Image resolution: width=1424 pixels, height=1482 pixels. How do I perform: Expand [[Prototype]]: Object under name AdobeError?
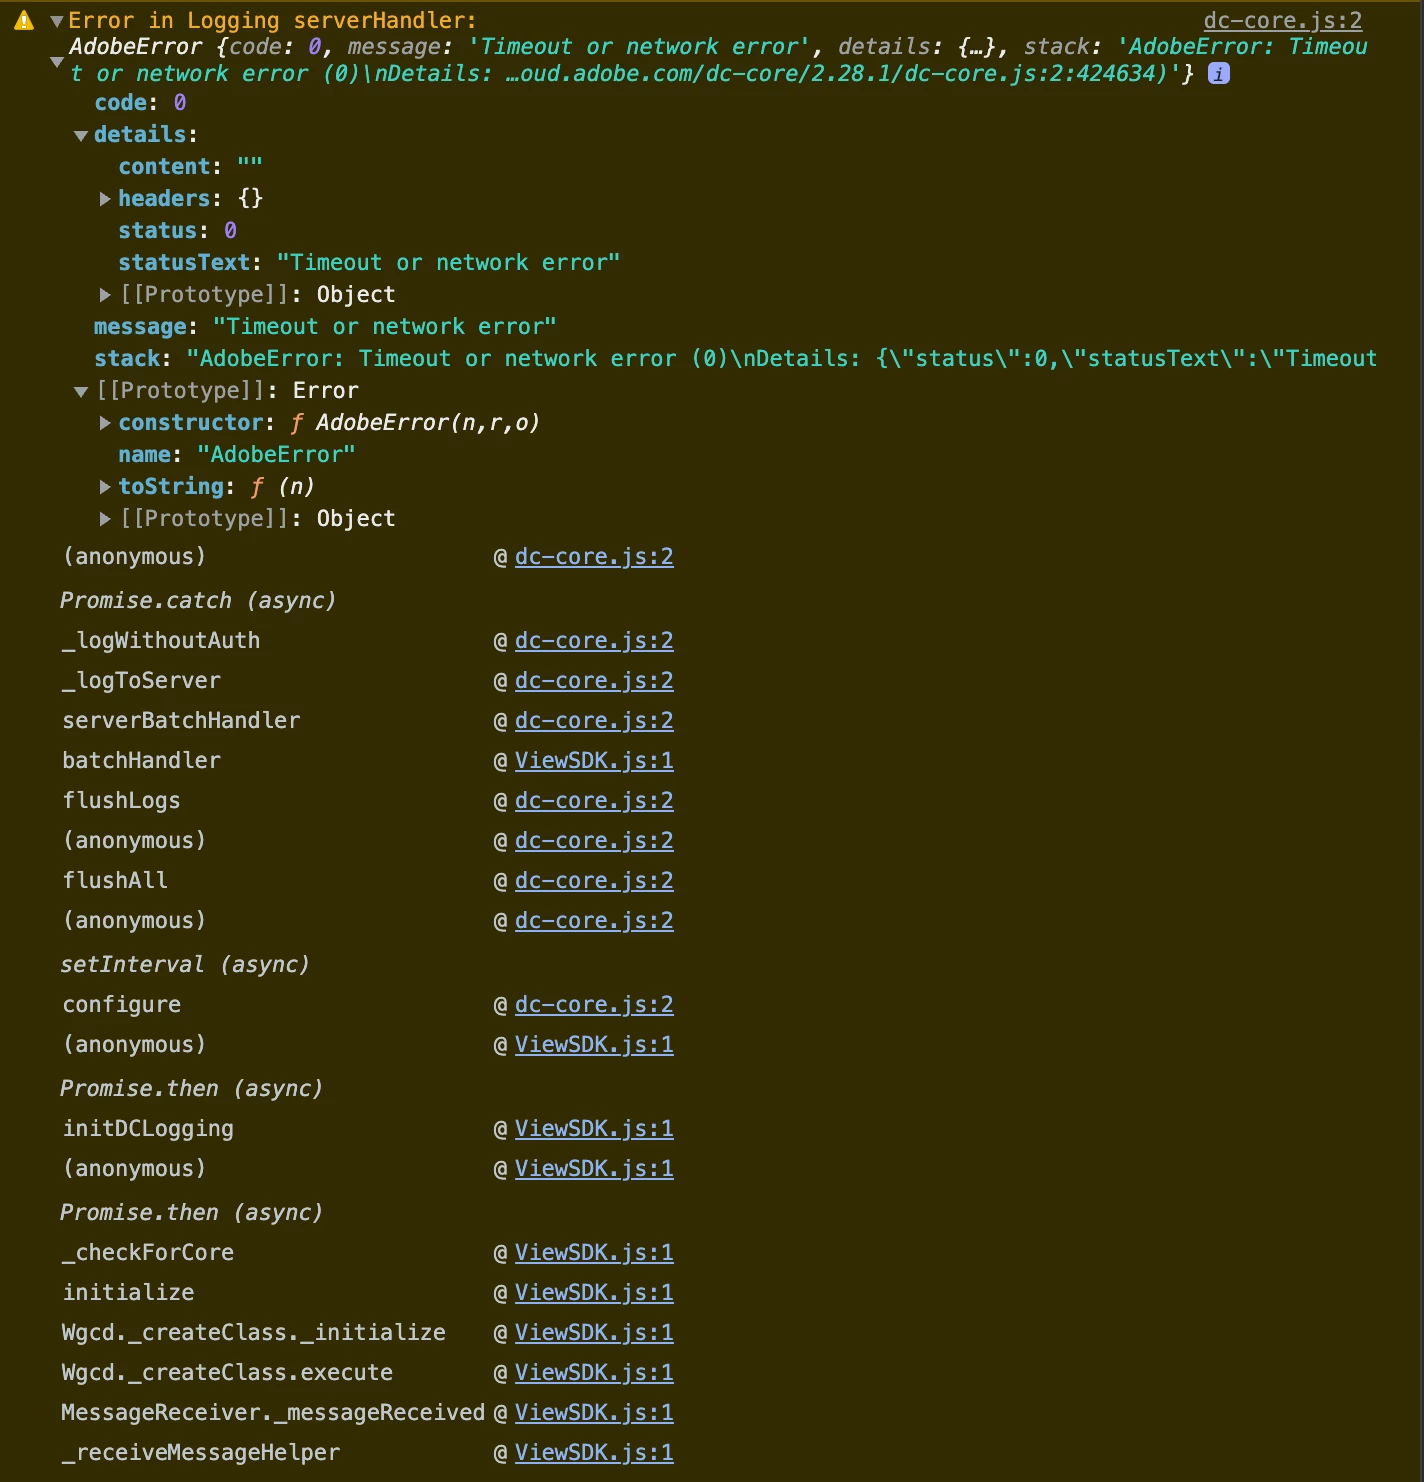coord(105,519)
